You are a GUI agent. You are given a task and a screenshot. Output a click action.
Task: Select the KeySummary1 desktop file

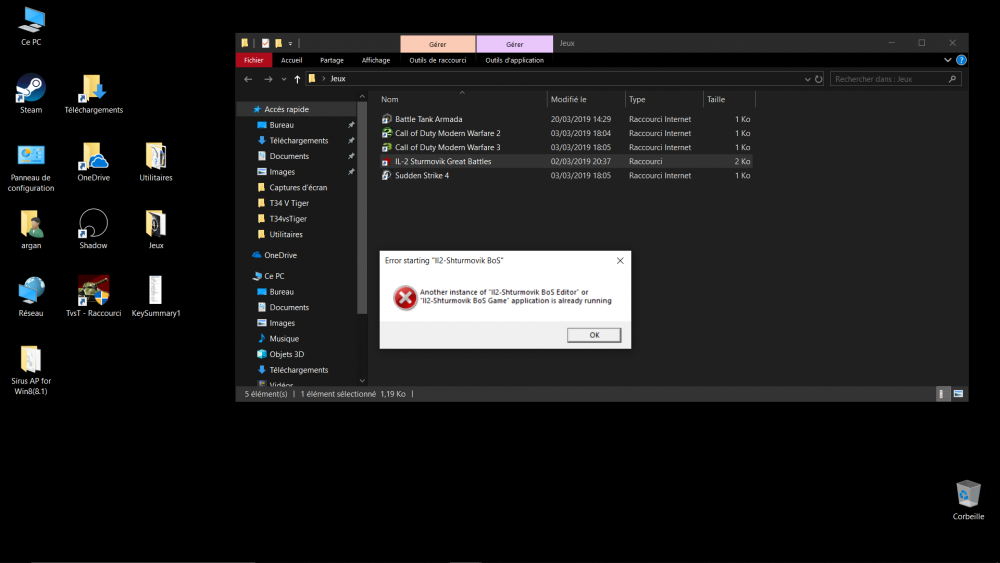[x=156, y=296]
